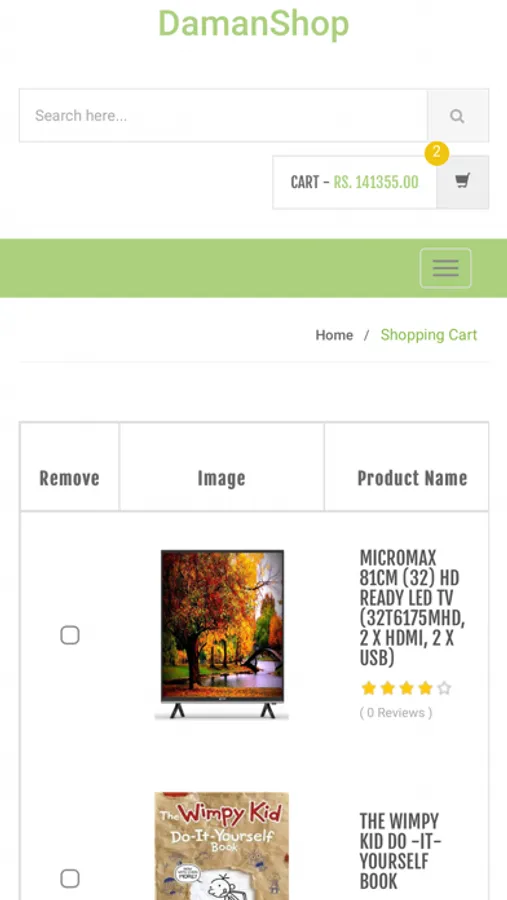Click the yellow cart item count badge
The image size is (507, 900).
(436, 153)
